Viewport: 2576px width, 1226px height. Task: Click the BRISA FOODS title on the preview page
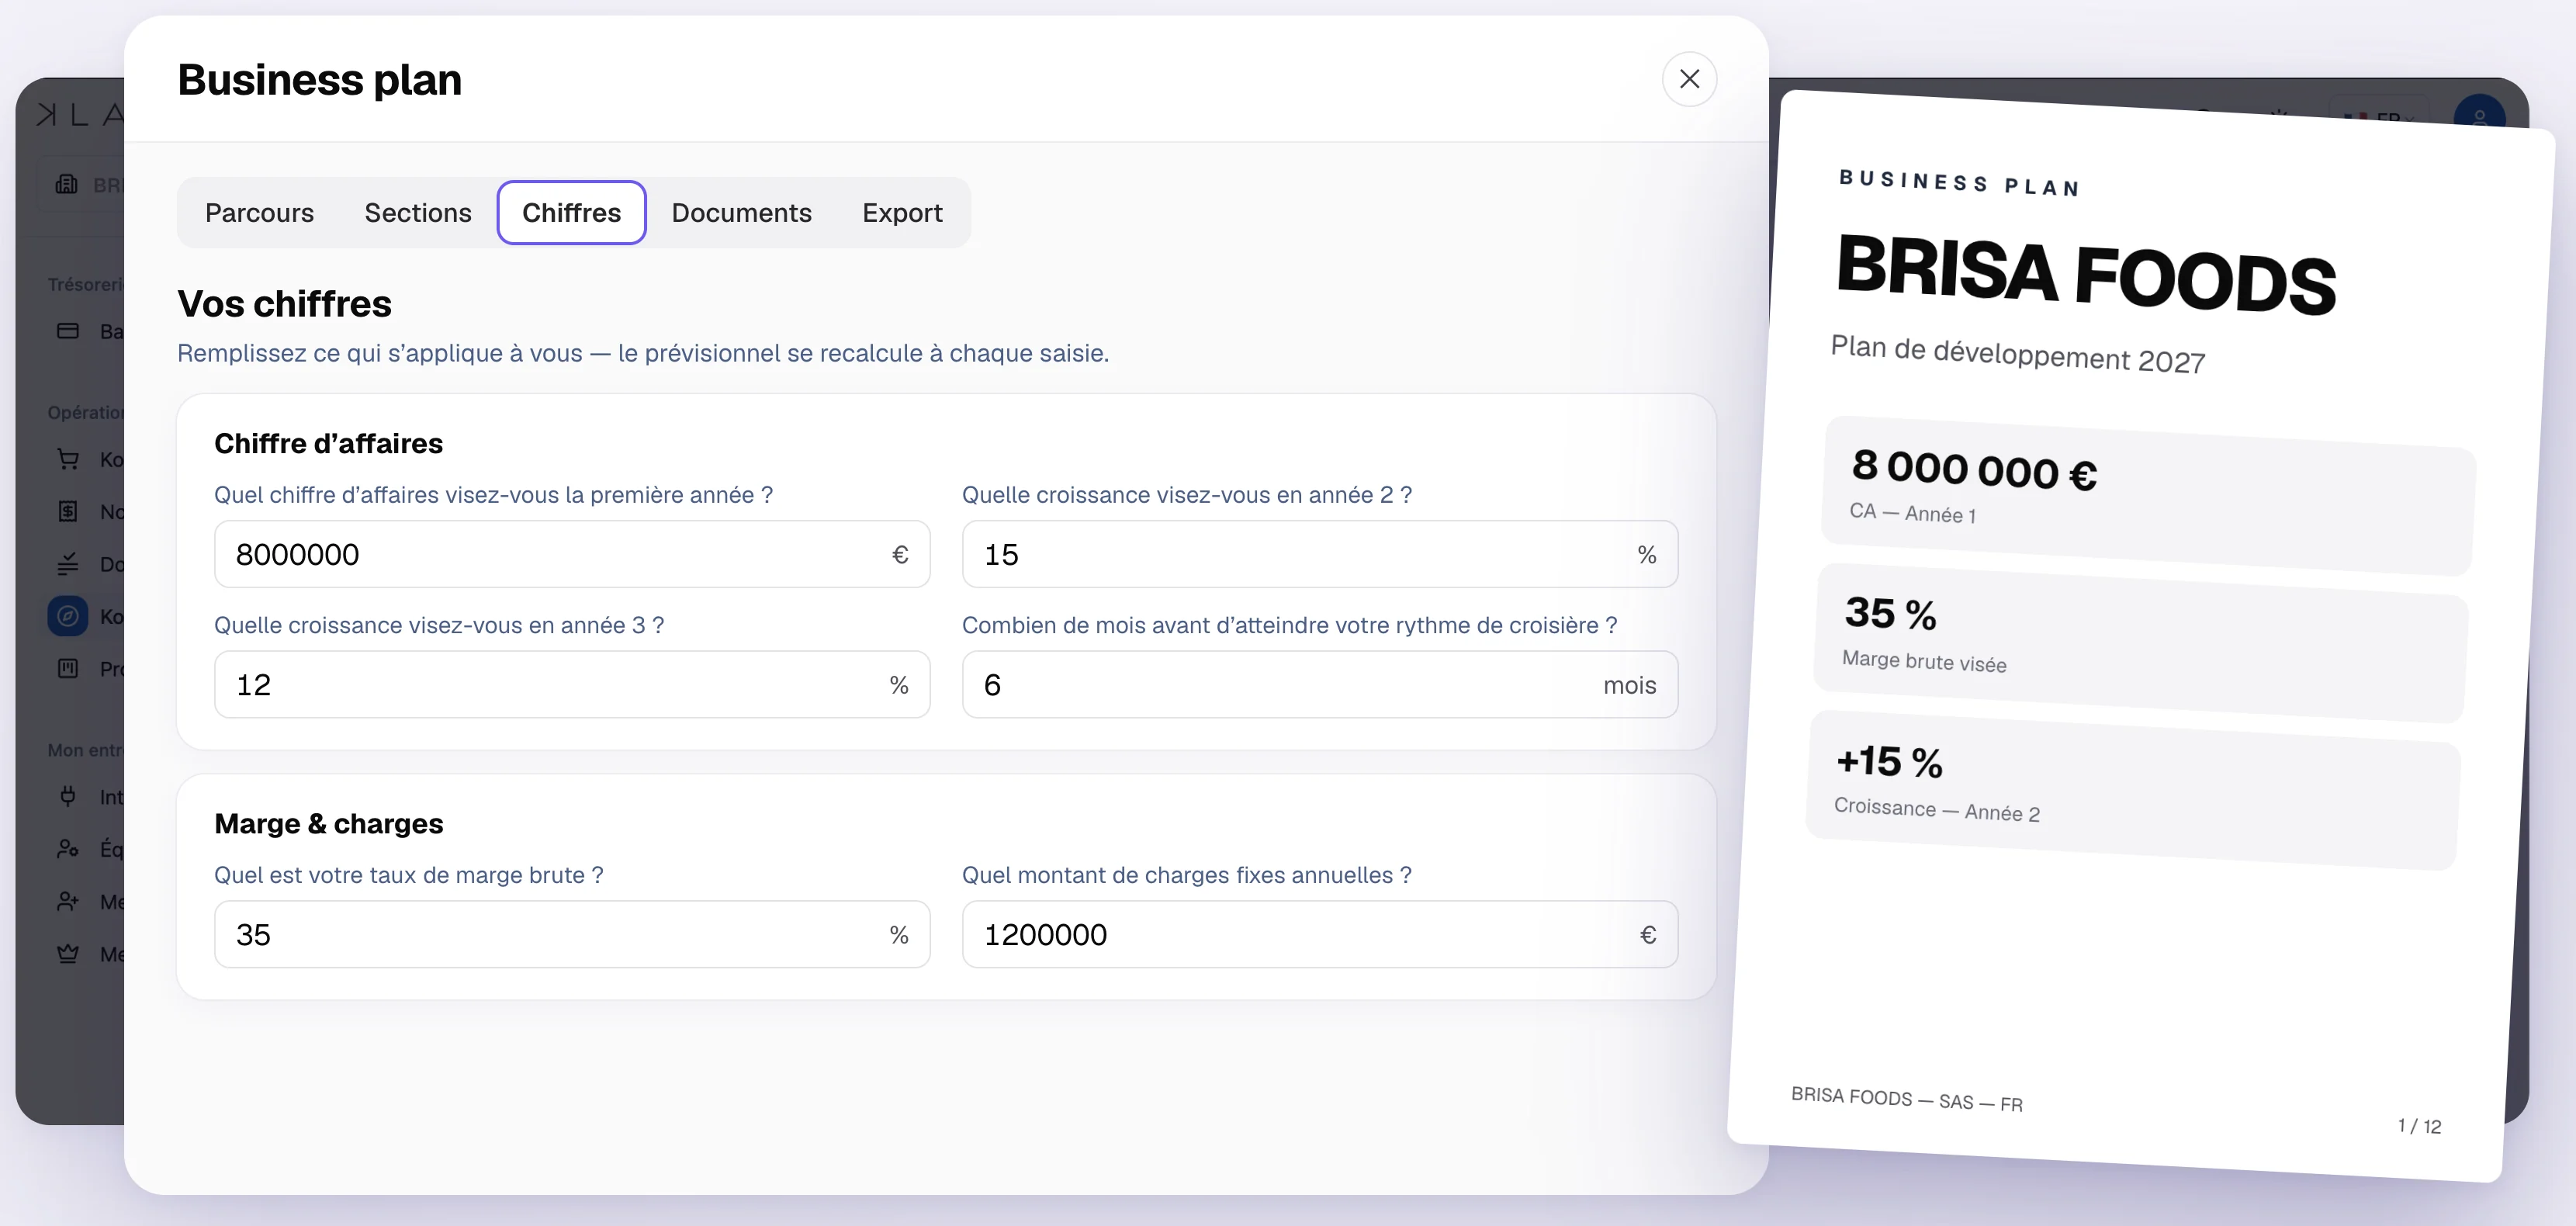(x=2086, y=274)
